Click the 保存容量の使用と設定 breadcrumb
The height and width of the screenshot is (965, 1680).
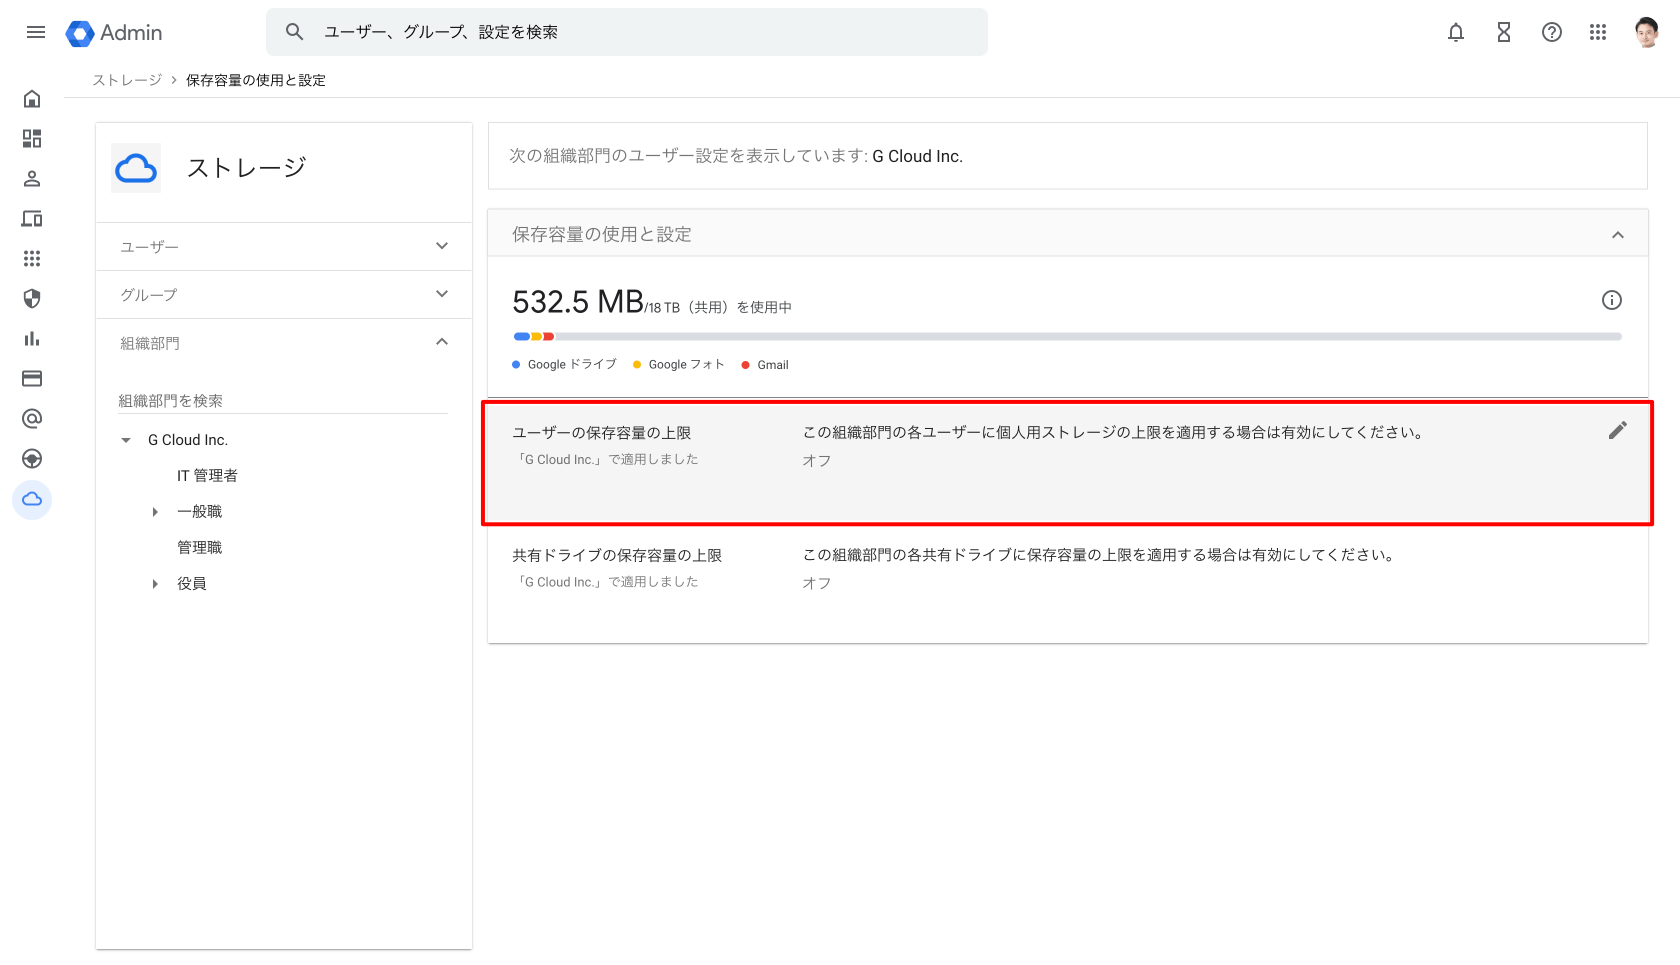click(x=256, y=80)
